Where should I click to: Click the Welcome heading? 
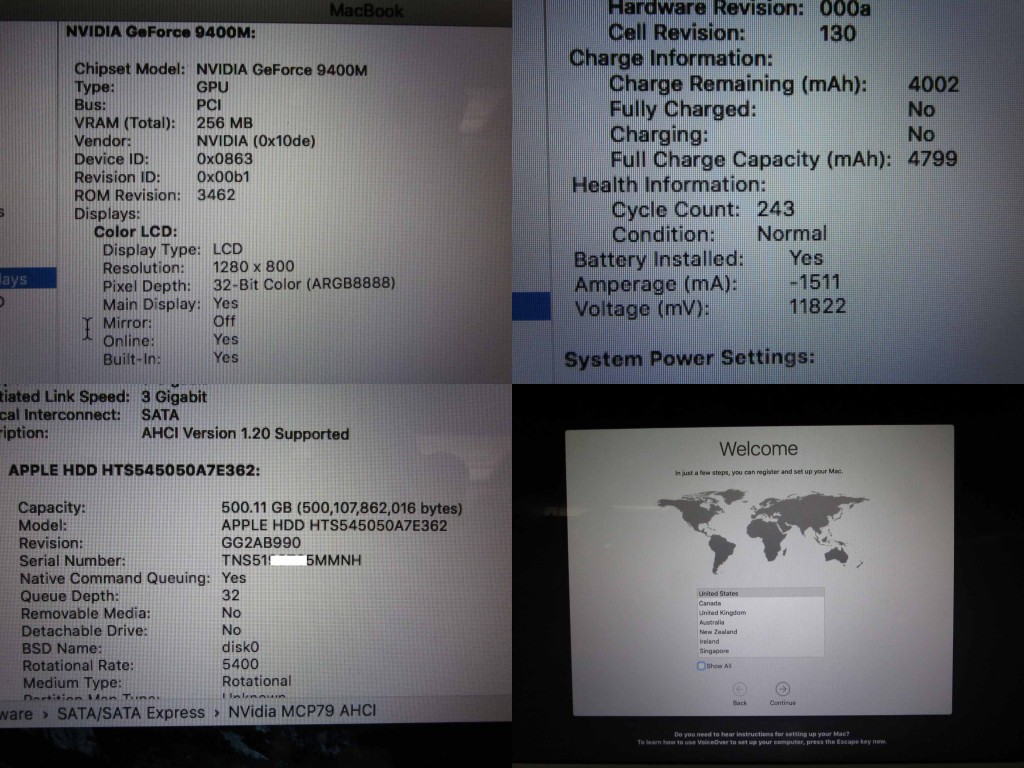pyautogui.click(x=758, y=449)
